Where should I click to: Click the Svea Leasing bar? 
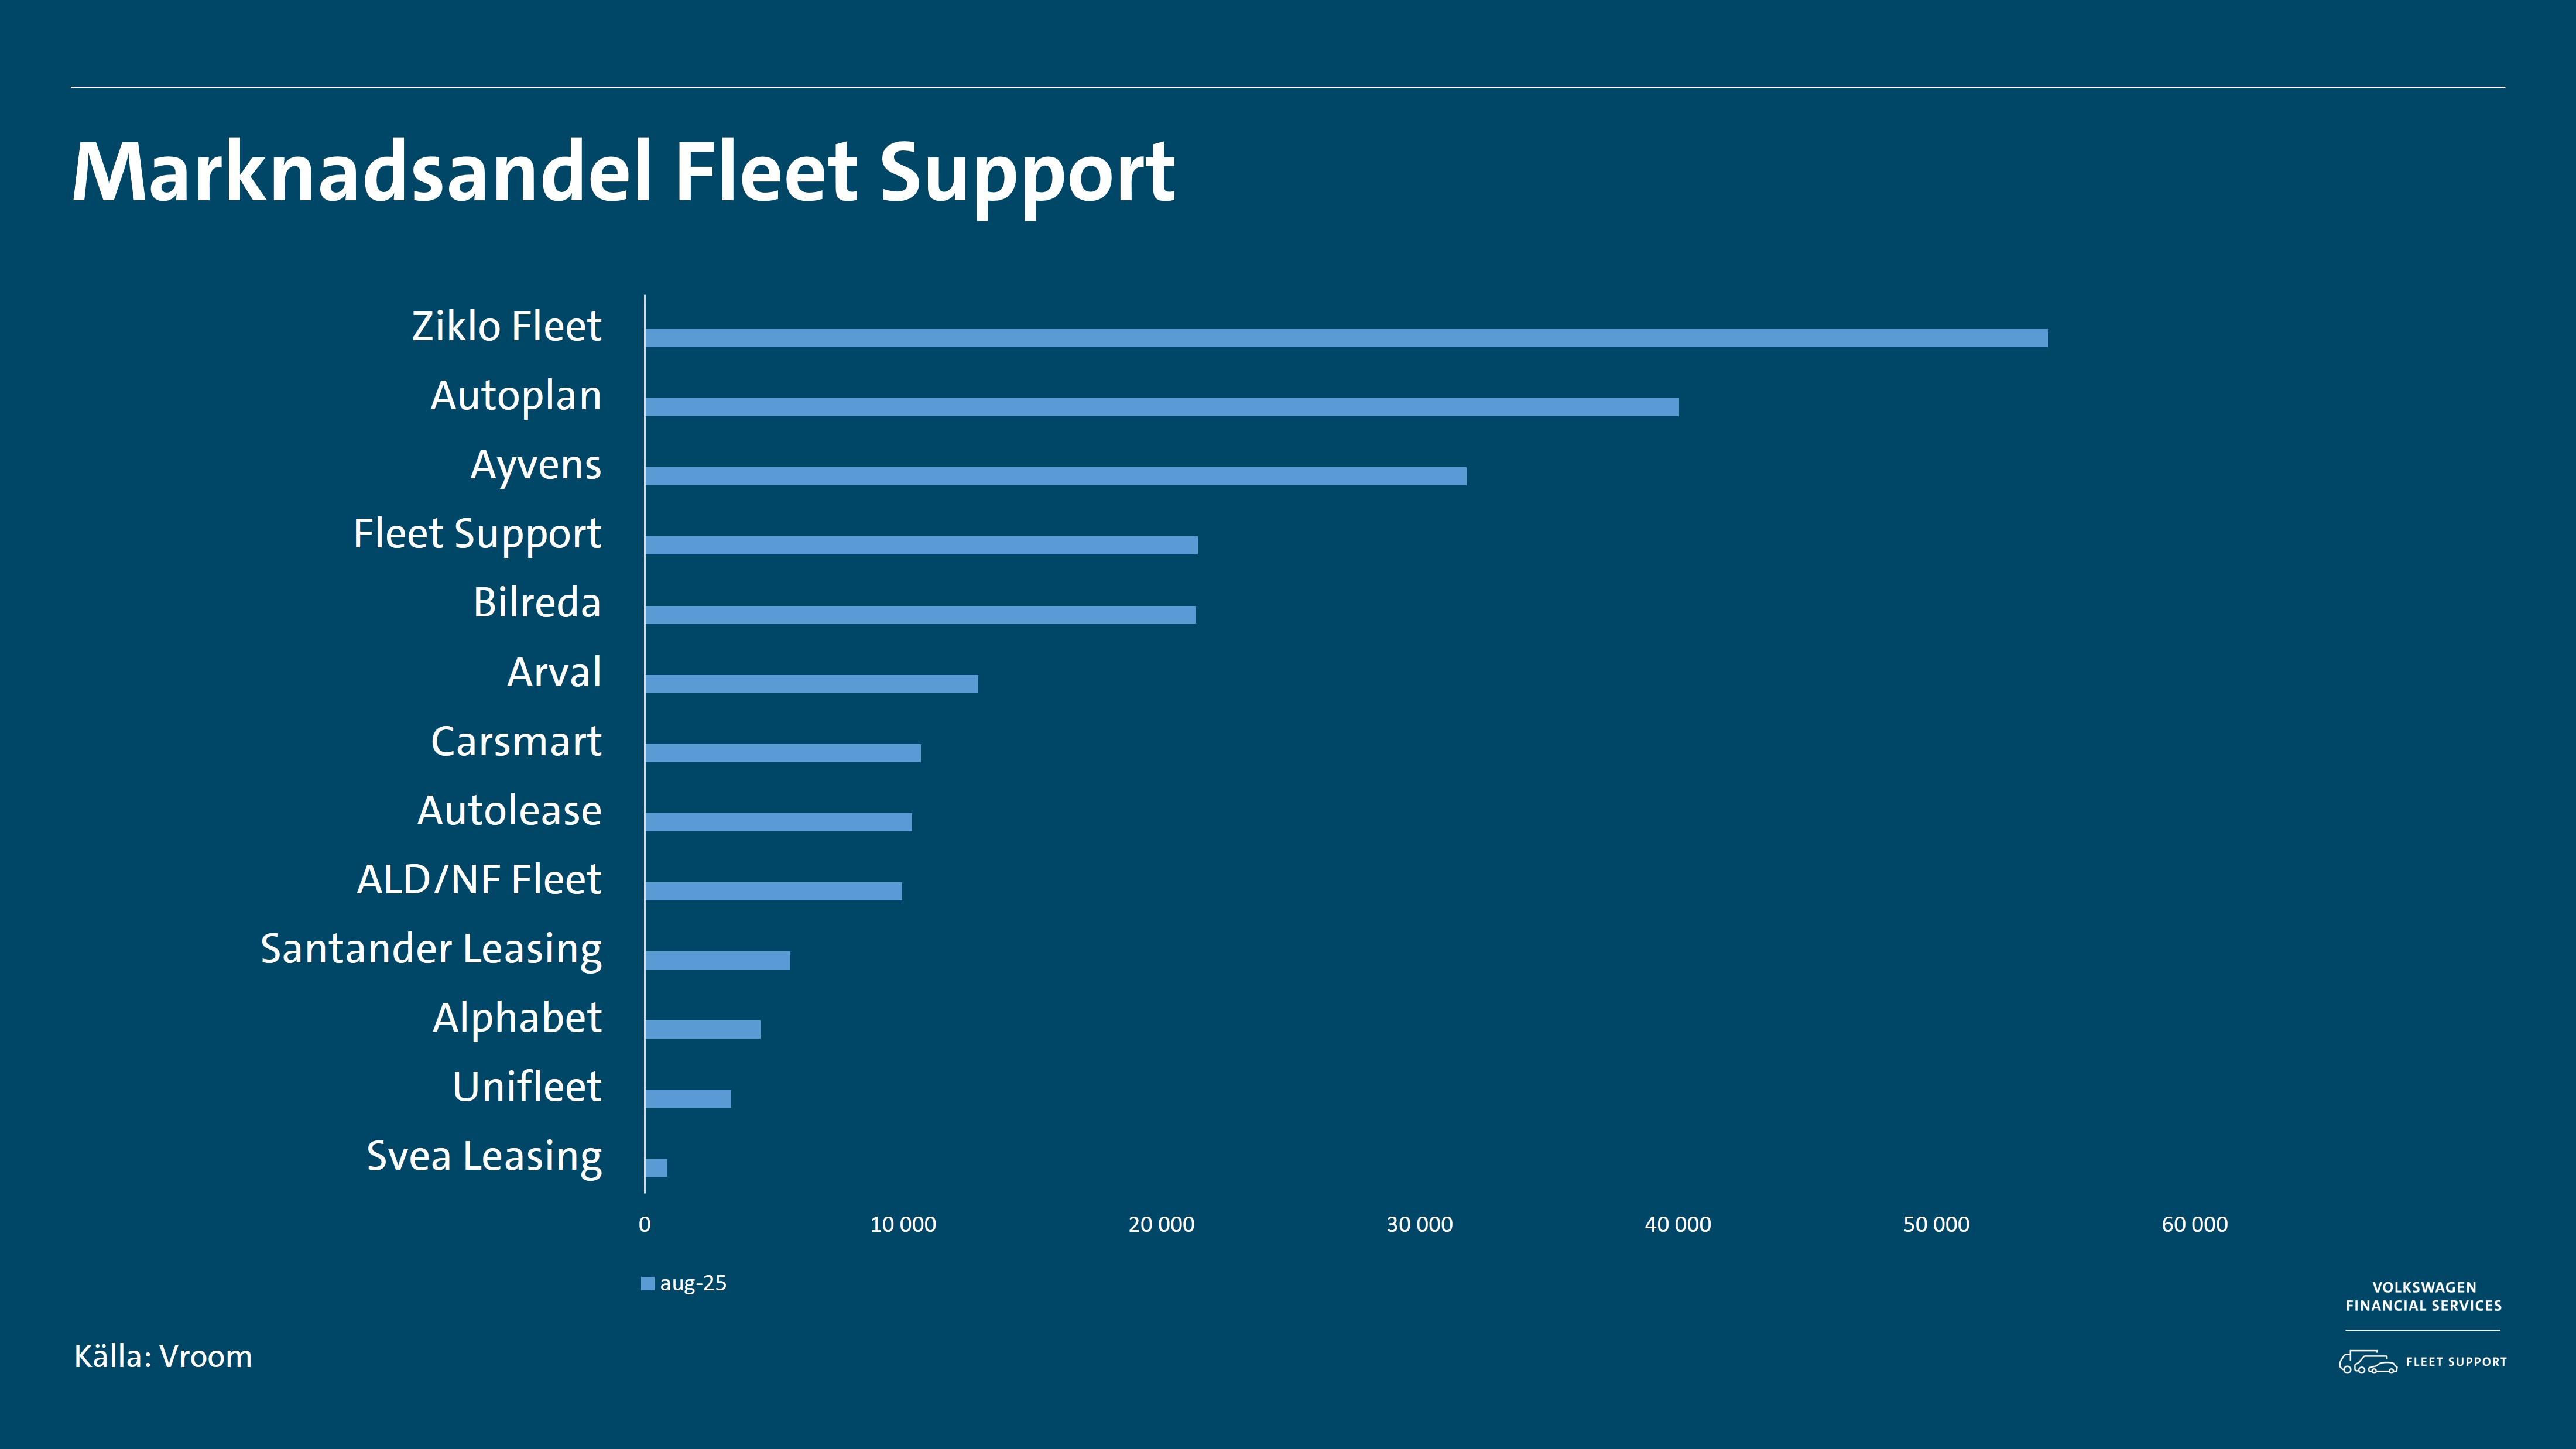pyautogui.click(x=656, y=1167)
